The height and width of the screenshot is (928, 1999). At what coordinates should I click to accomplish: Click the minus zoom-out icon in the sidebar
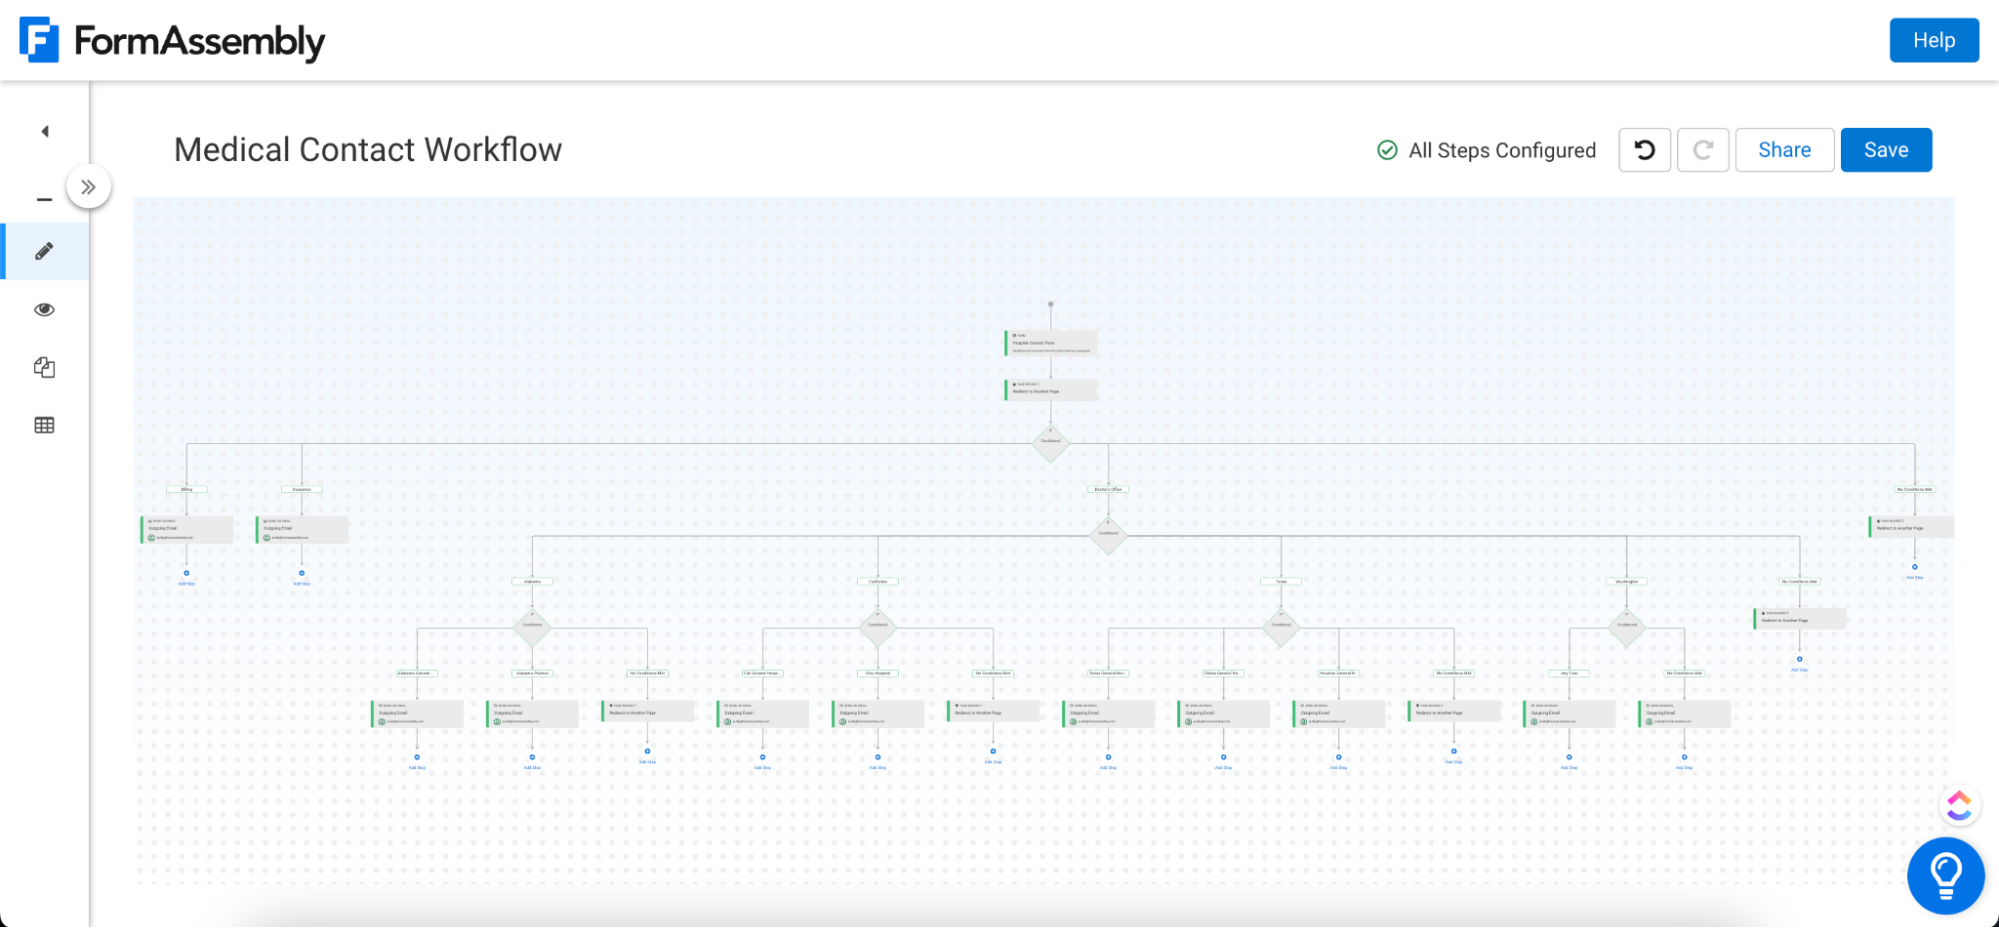pyautogui.click(x=44, y=198)
